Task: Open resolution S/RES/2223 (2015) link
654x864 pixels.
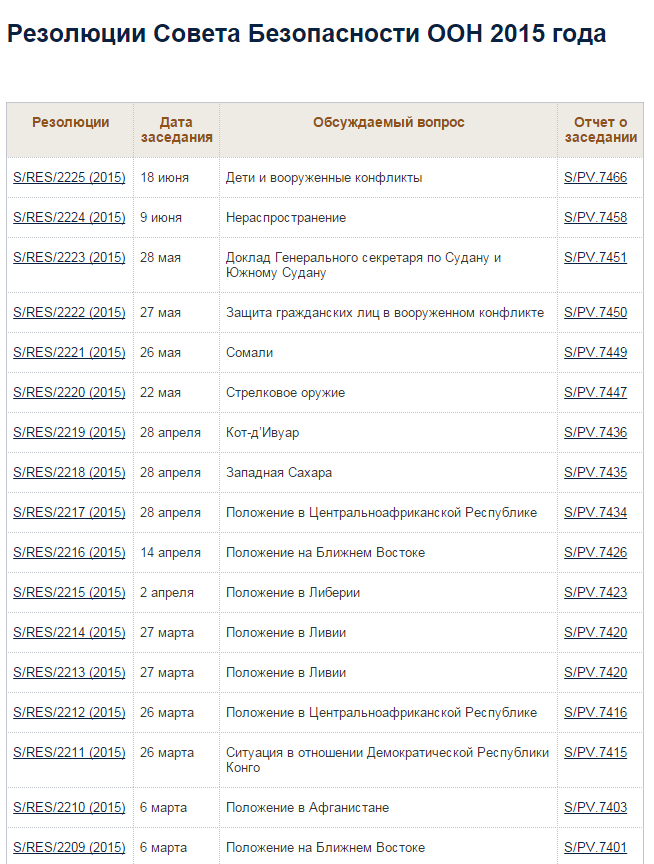Action: pos(69,257)
